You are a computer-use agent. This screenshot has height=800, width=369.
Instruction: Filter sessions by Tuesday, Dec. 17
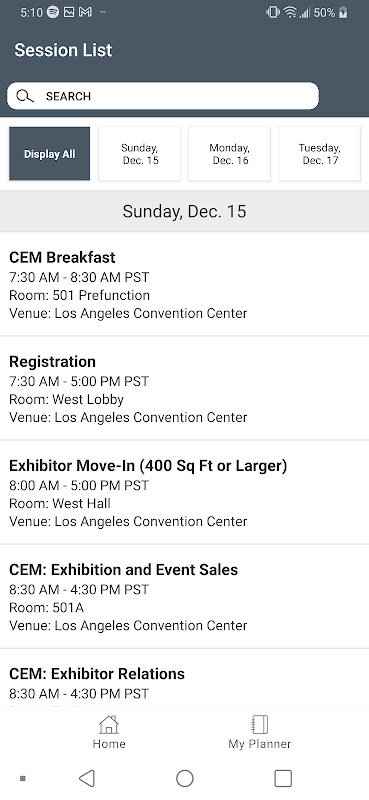(x=319, y=154)
